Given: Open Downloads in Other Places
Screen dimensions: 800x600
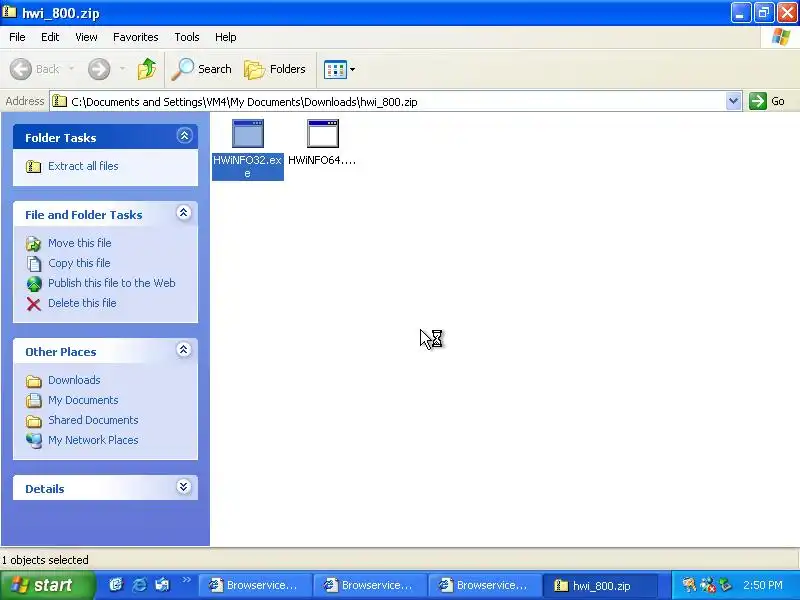Looking at the screenshot, I should pos(74,380).
